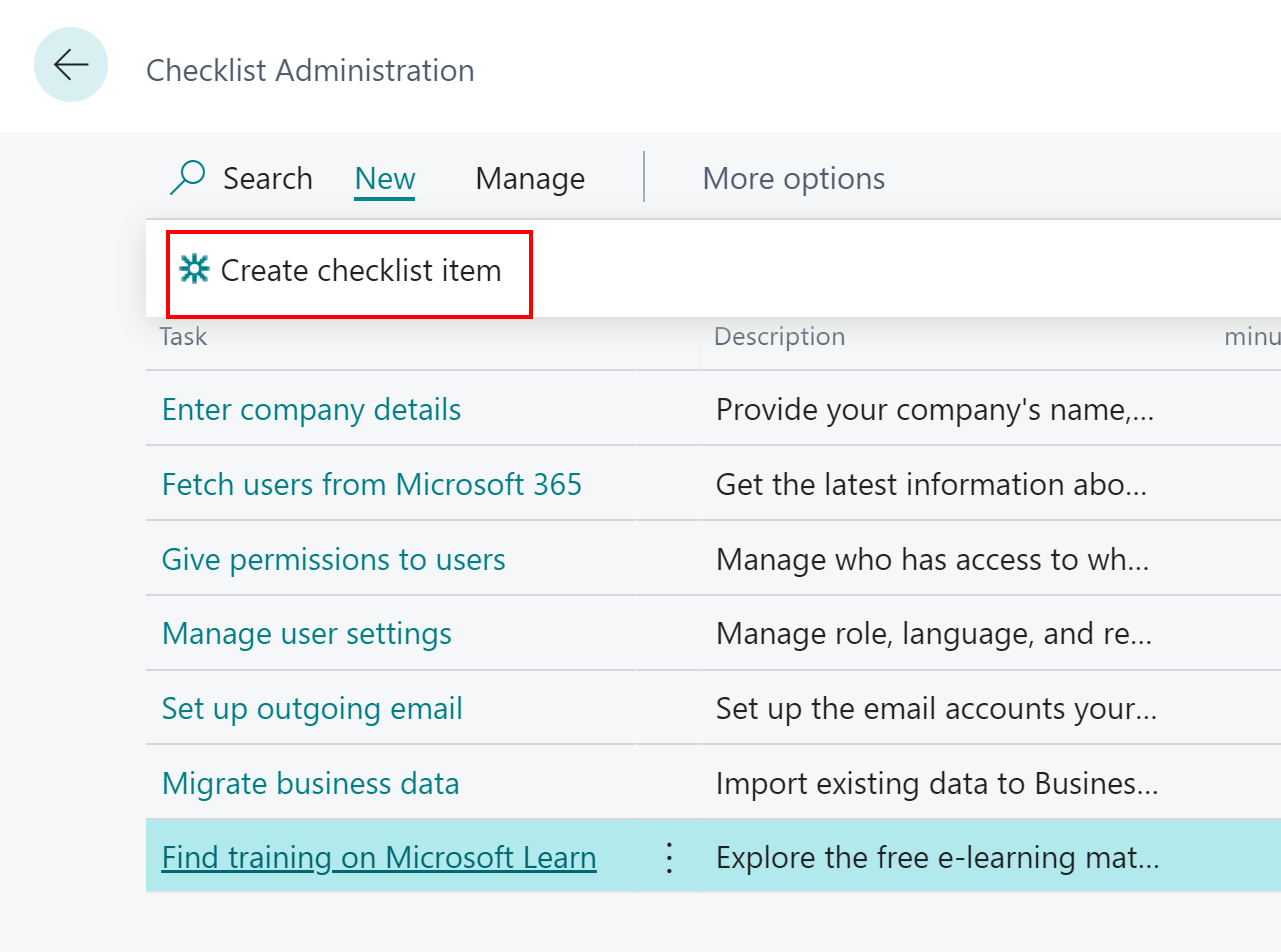Open "Give permissions to users"
Image resolution: width=1281 pixels, height=952 pixels.
[333, 559]
